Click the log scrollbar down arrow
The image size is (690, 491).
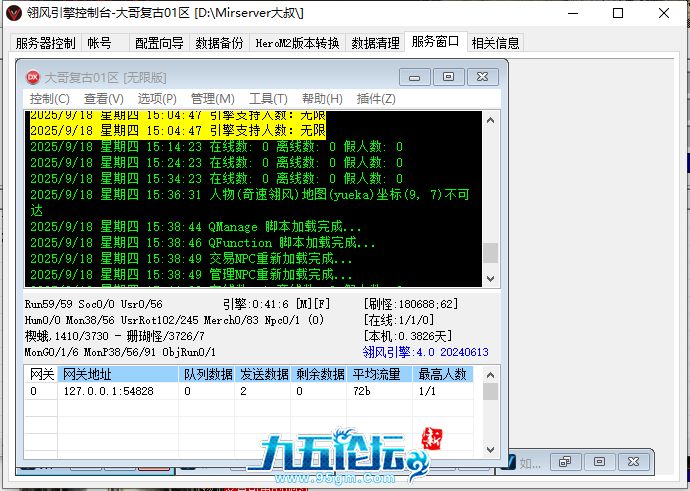491,278
